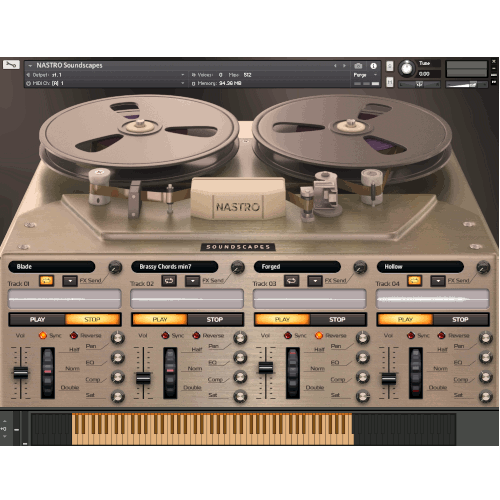500x500 pixels.
Task: Enable Reverse LED on Track 01
Action: click(74, 335)
